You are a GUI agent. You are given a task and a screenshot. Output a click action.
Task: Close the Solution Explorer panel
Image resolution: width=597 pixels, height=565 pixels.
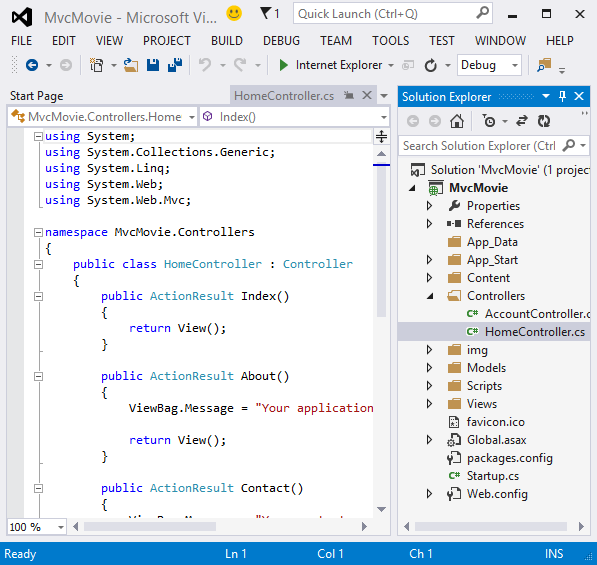[579, 96]
